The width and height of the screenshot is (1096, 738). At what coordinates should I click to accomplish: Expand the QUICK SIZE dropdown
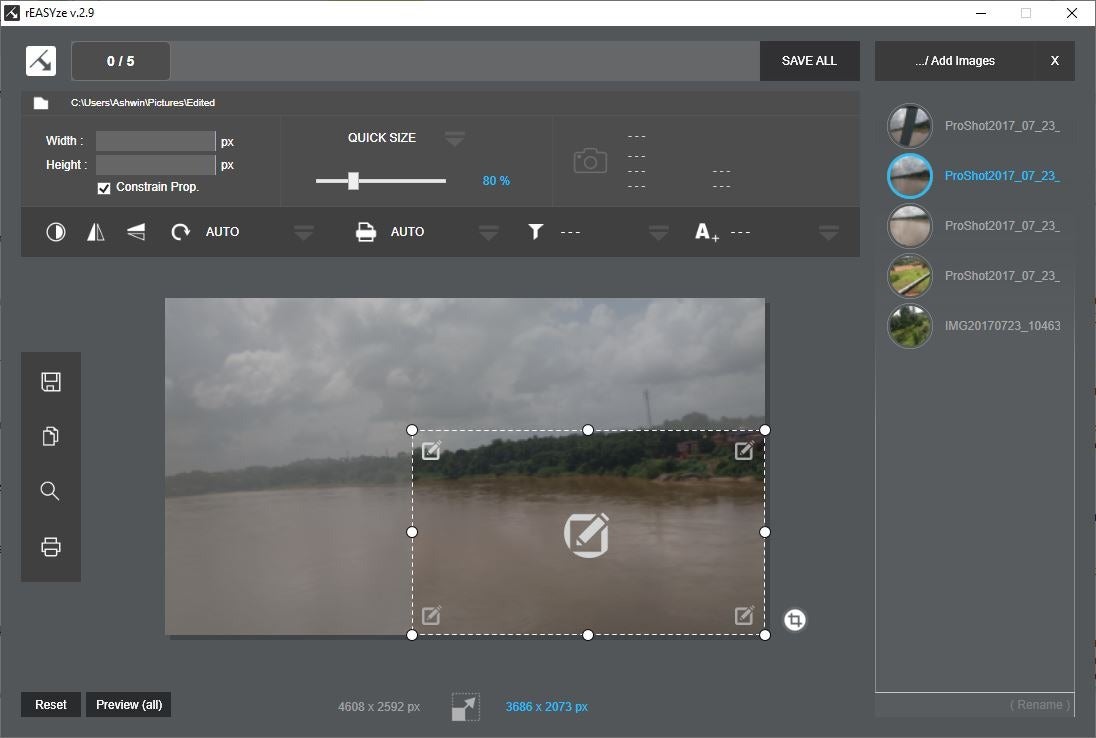[454, 138]
